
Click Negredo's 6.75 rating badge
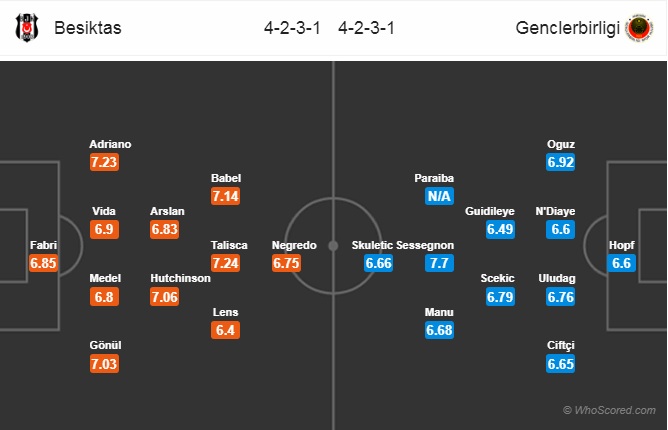click(x=286, y=263)
